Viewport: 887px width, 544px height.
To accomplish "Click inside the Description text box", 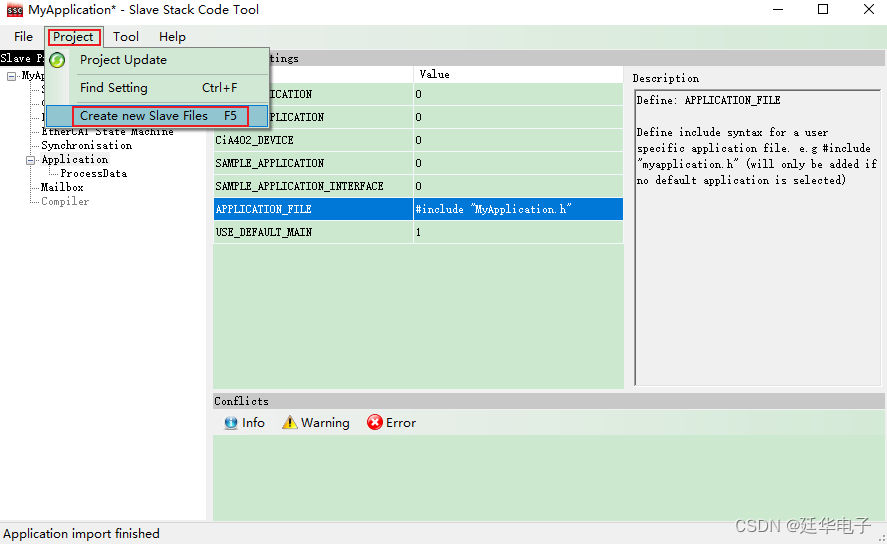I will pyautogui.click(x=757, y=238).
